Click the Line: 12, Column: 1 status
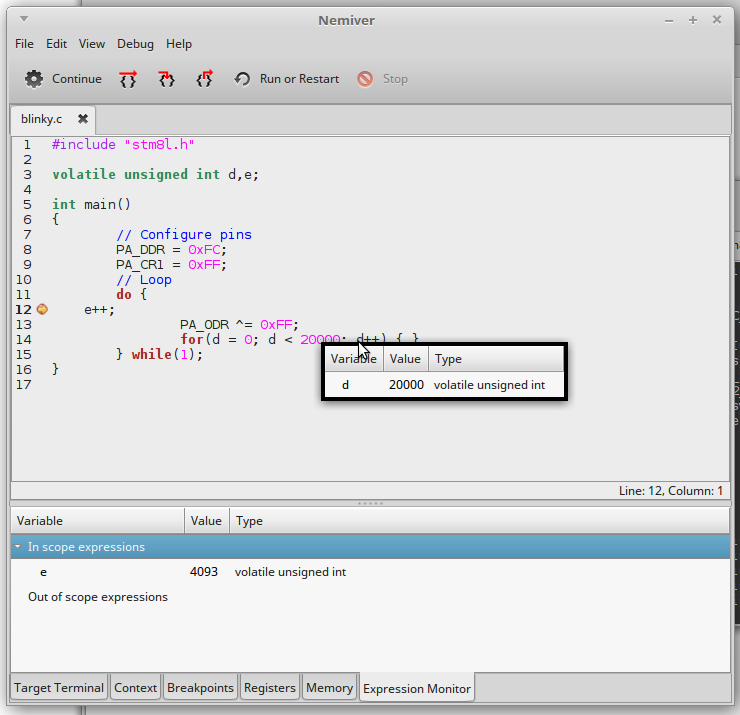 pyautogui.click(x=671, y=491)
